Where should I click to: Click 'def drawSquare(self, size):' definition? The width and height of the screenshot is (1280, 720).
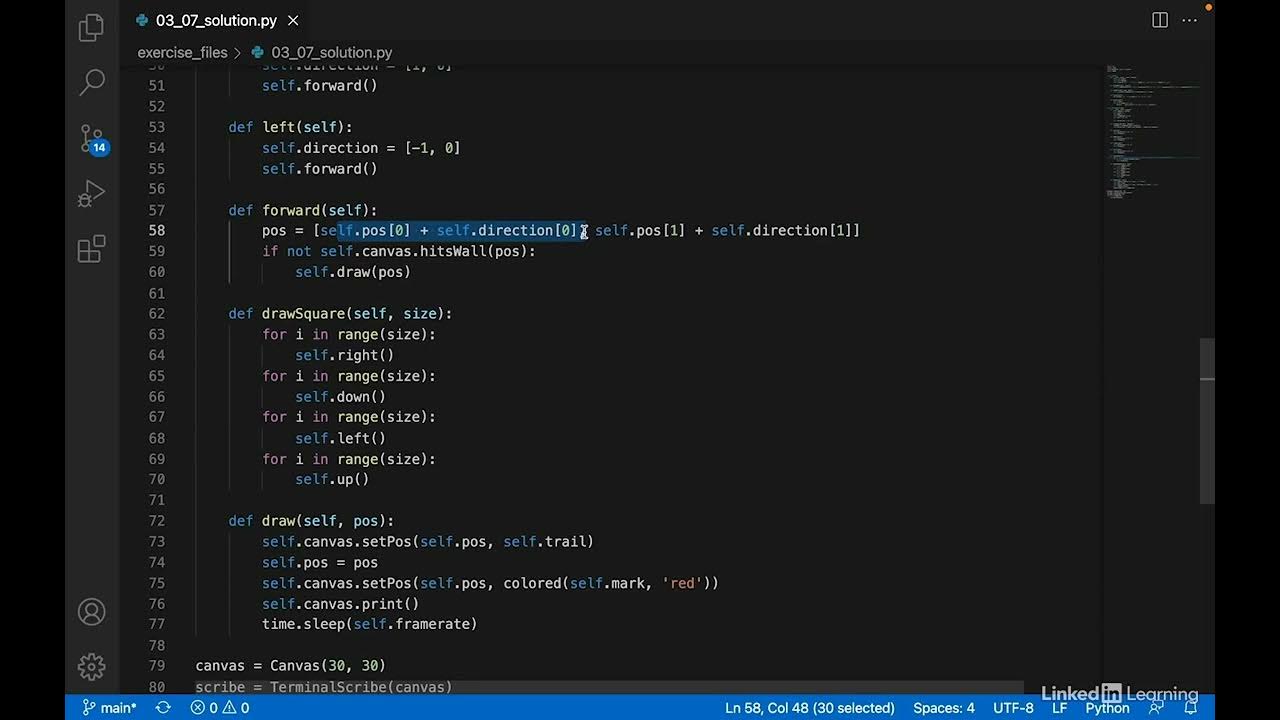[x=340, y=313]
